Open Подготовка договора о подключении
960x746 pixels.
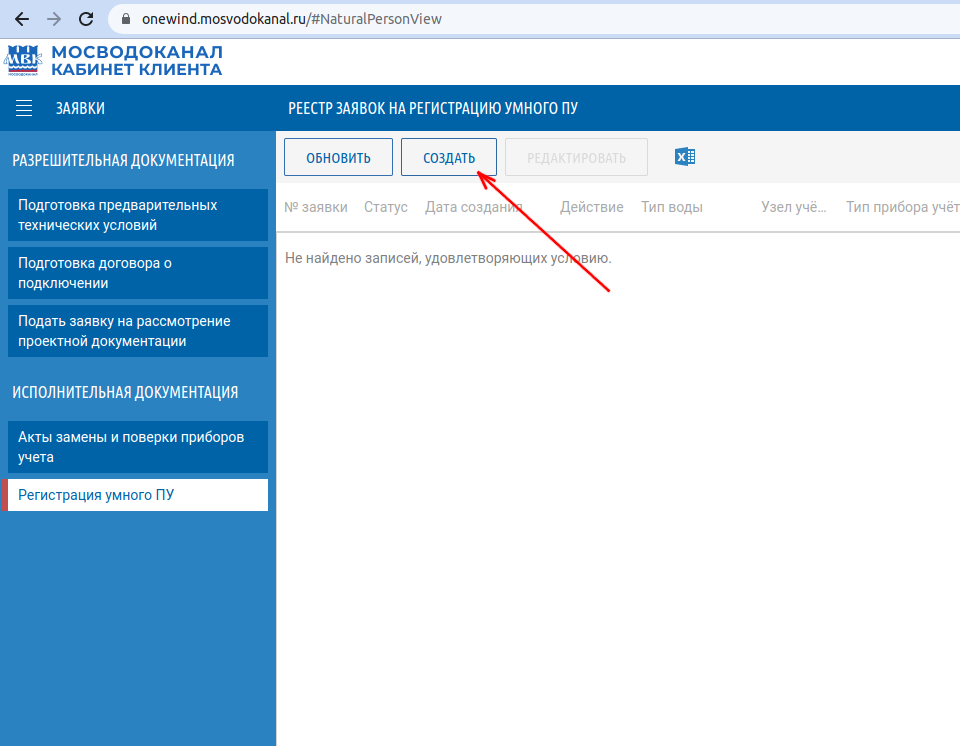[x=138, y=273]
